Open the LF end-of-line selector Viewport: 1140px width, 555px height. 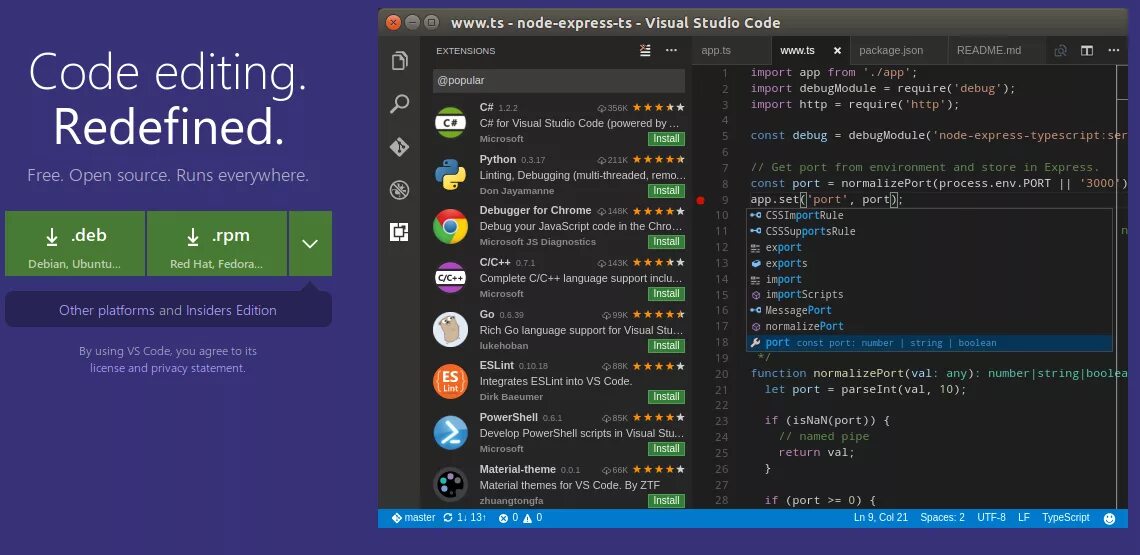pyautogui.click(x=1024, y=518)
